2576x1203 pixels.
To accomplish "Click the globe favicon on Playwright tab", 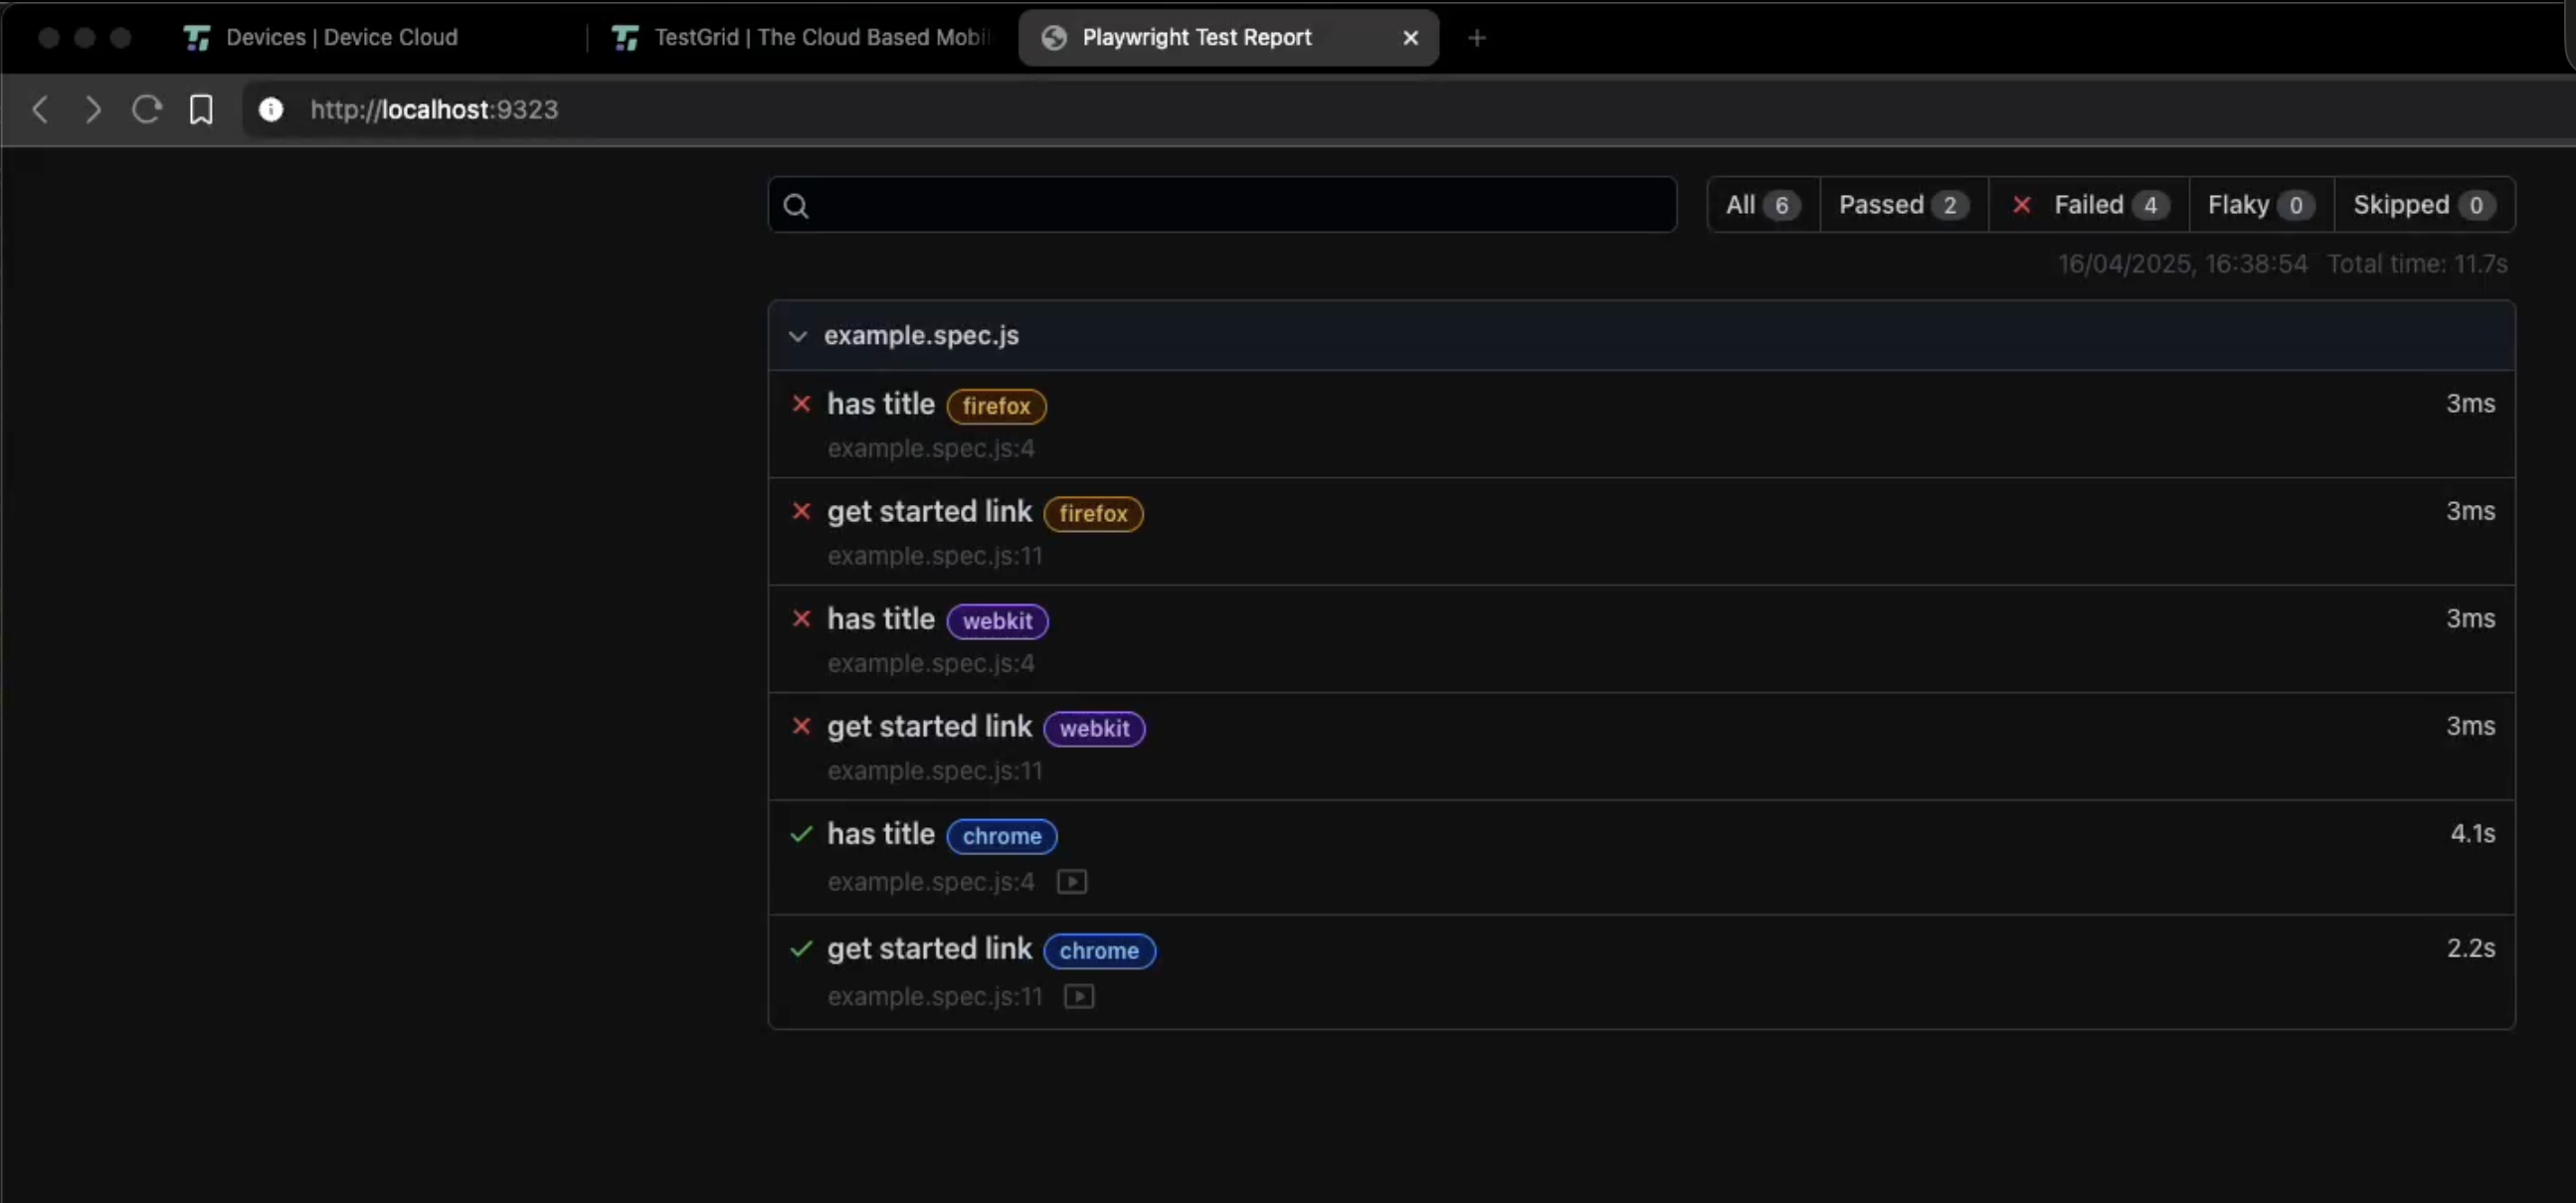I will pos(1054,38).
